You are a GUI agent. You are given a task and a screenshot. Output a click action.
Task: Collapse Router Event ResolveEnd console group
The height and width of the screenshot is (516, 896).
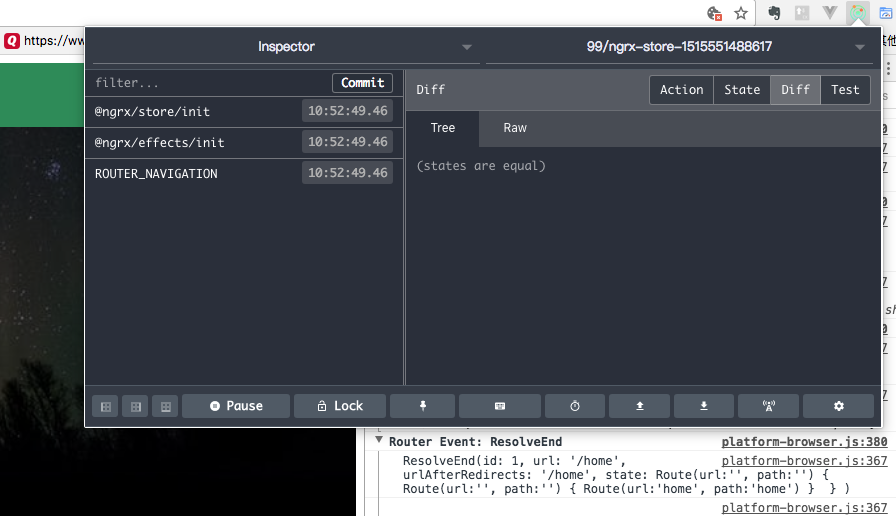tap(379, 440)
